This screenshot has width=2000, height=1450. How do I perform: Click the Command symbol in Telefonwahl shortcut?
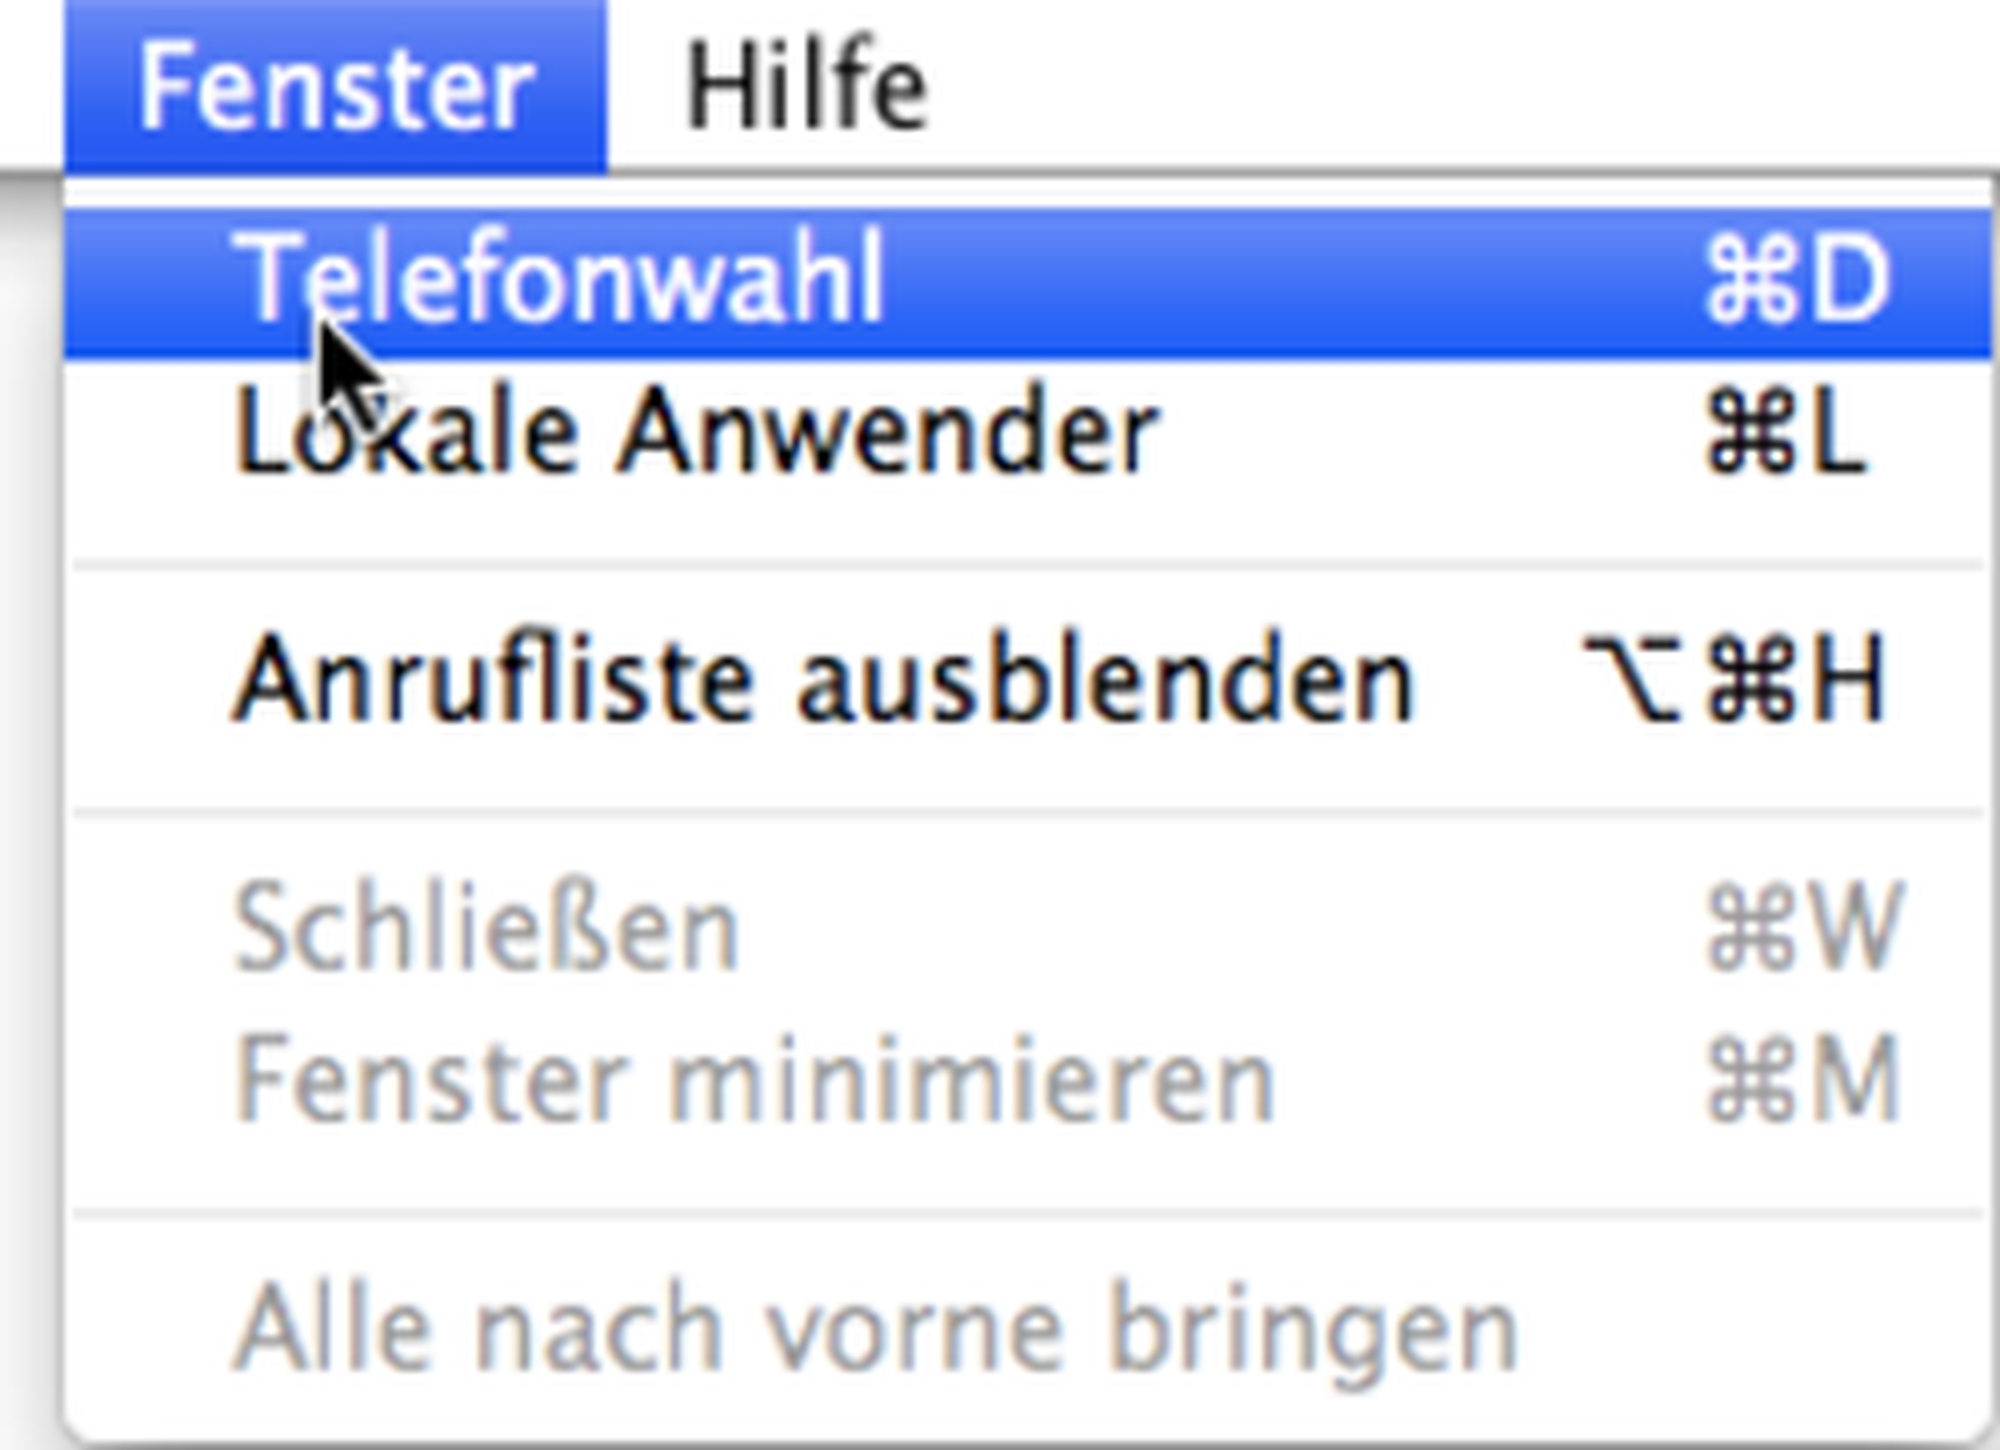click(x=1748, y=282)
